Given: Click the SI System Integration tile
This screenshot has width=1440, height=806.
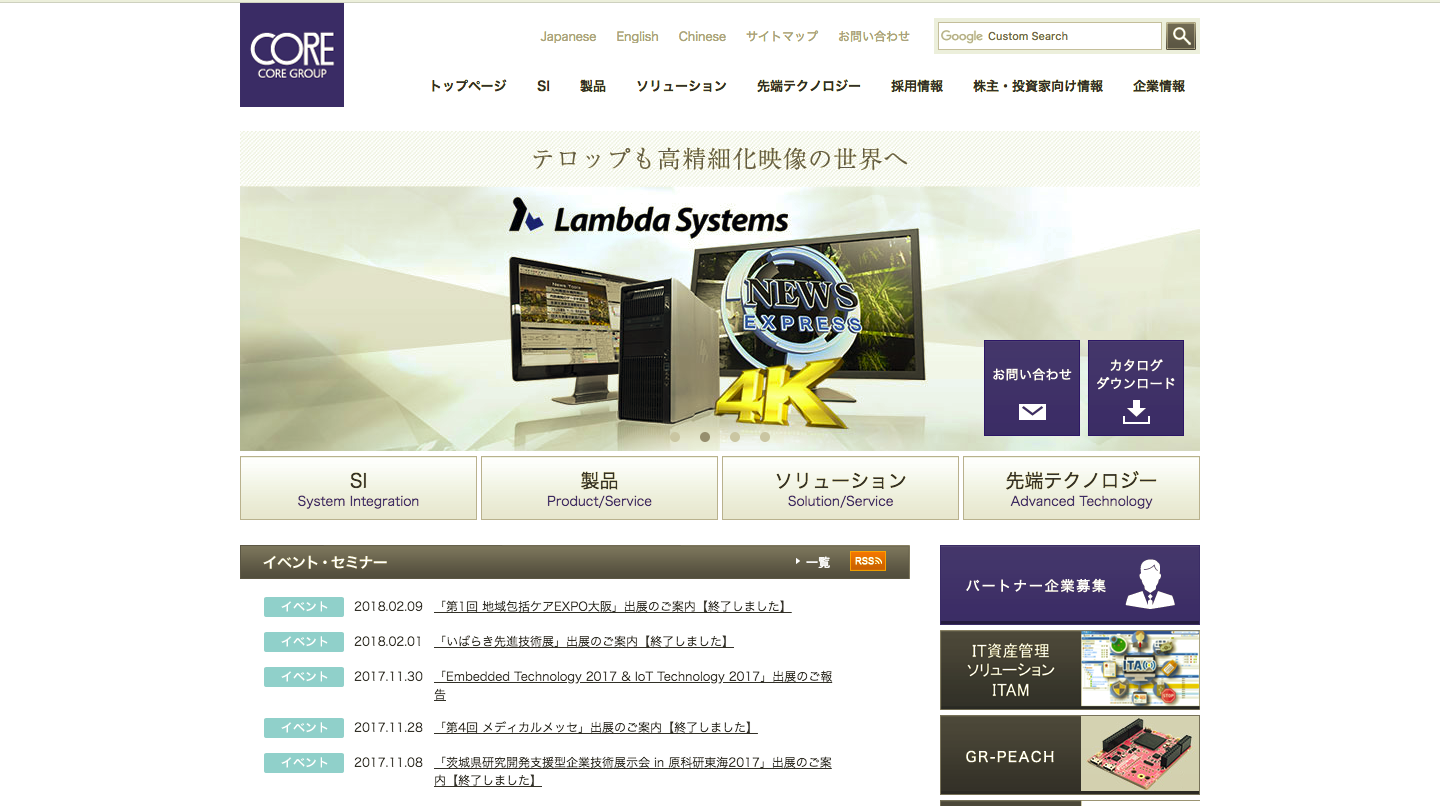Looking at the screenshot, I should point(358,488).
